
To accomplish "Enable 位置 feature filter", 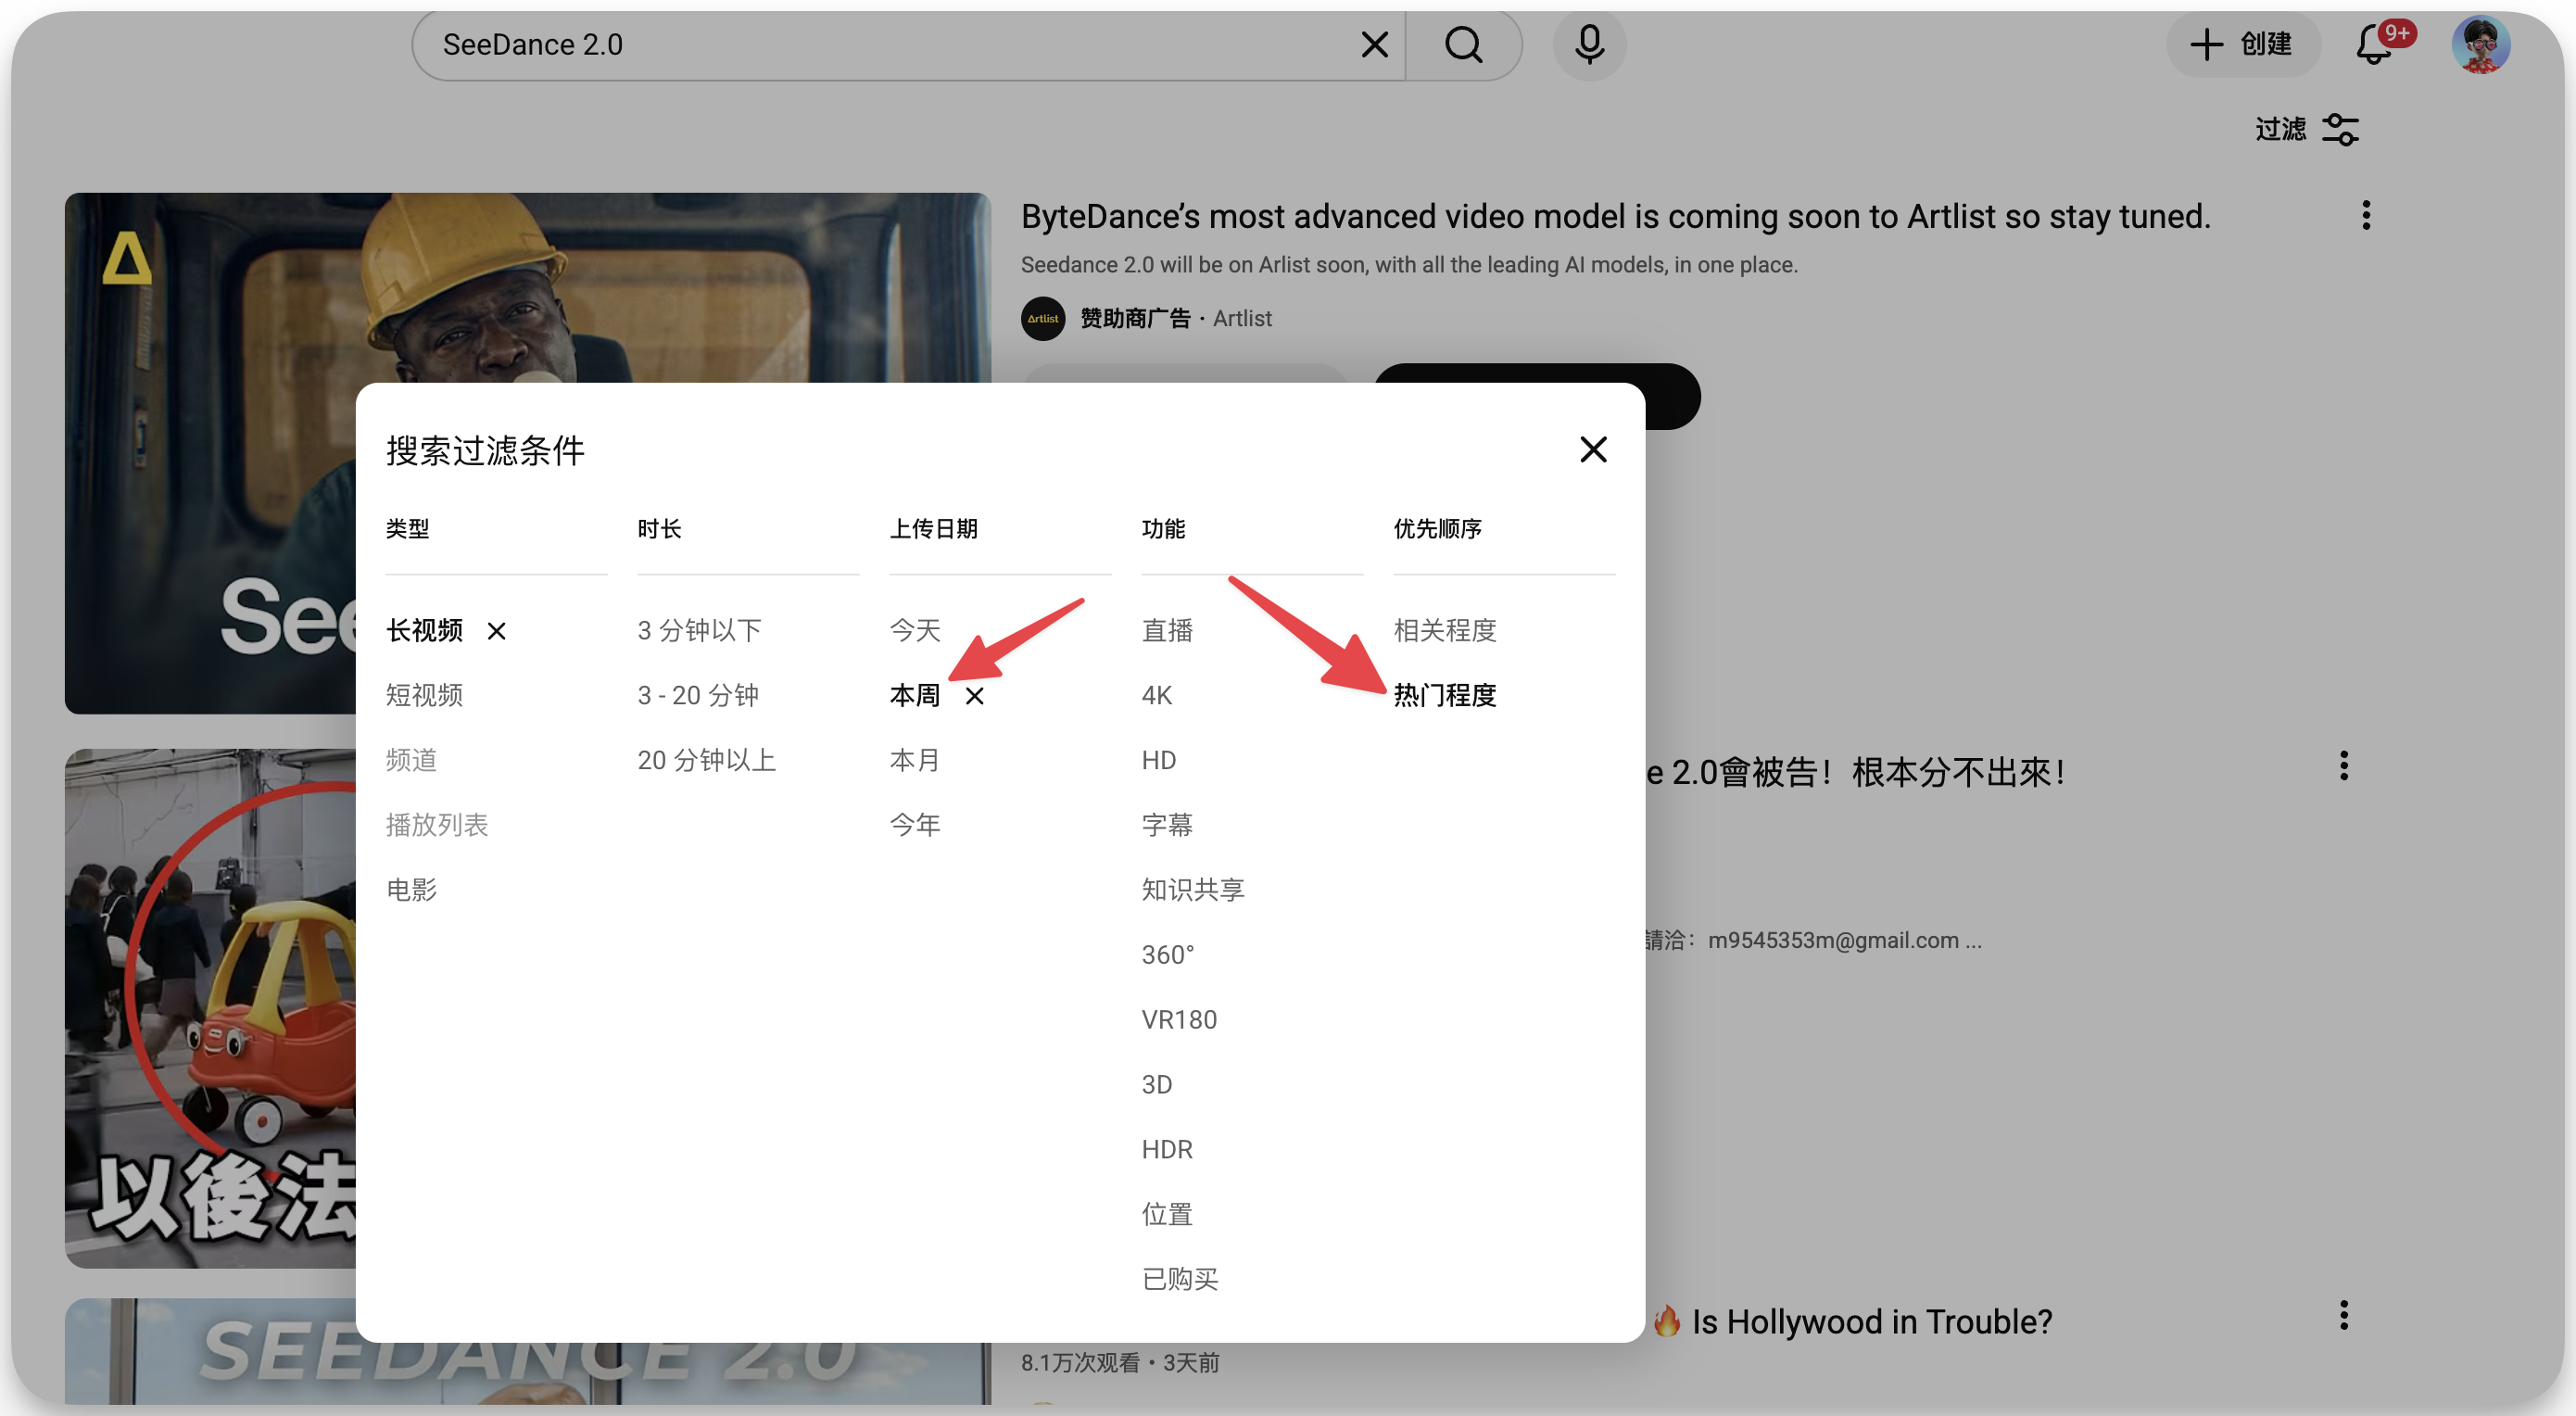I will point(1167,1216).
